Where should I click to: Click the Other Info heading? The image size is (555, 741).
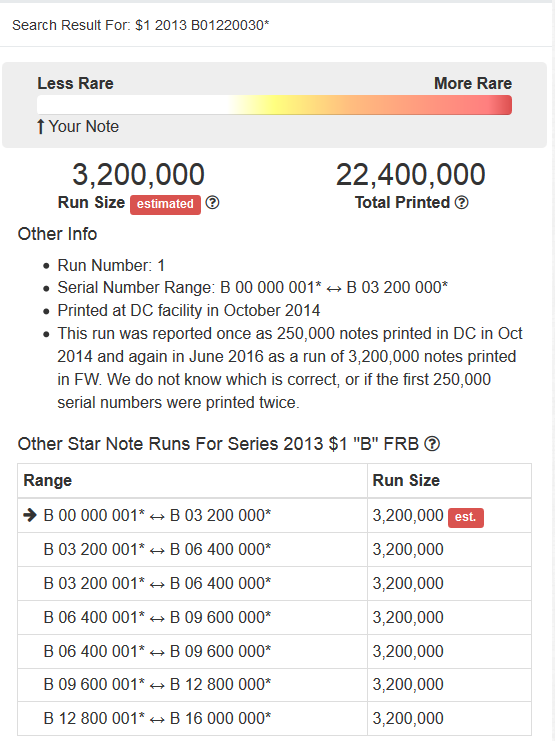[57, 234]
